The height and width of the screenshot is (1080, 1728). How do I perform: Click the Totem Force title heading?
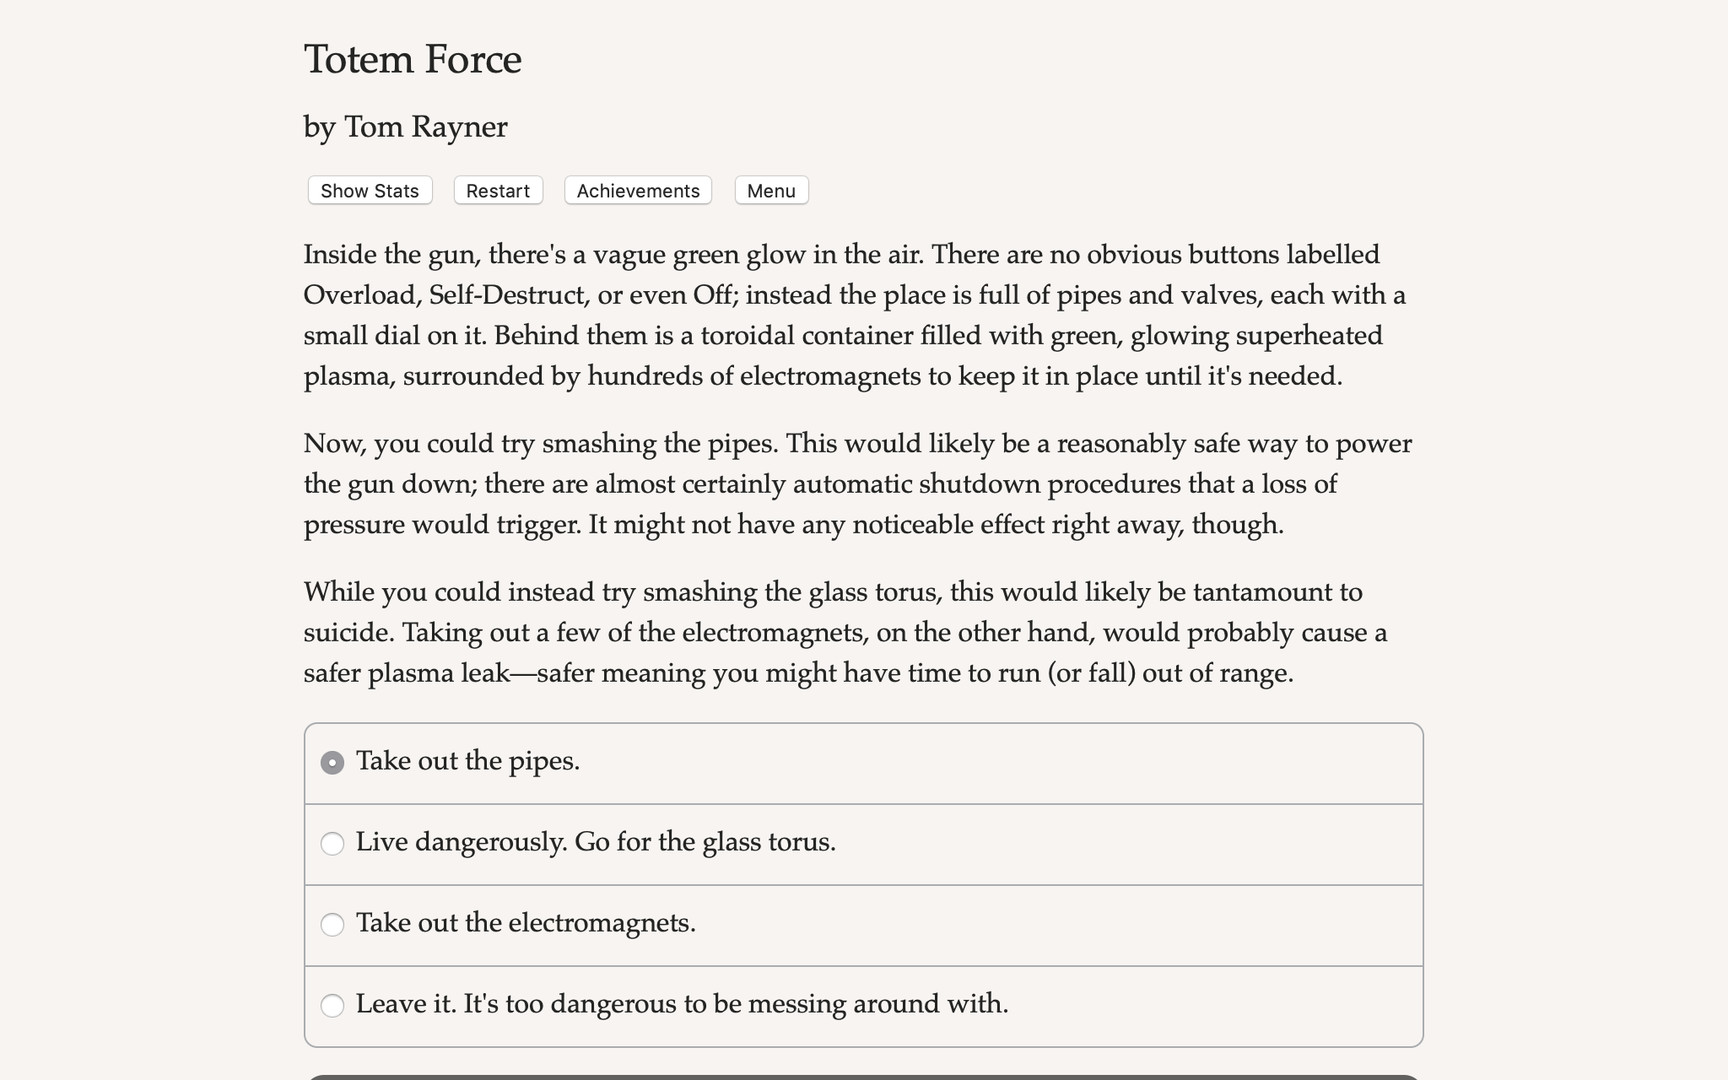click(x=412, y=60)
